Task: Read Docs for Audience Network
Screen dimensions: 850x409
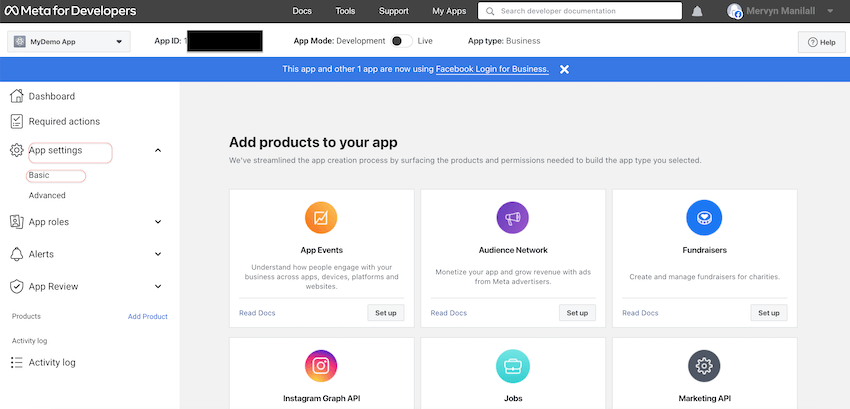Action: pyautogui.click(x=448, y=313)
